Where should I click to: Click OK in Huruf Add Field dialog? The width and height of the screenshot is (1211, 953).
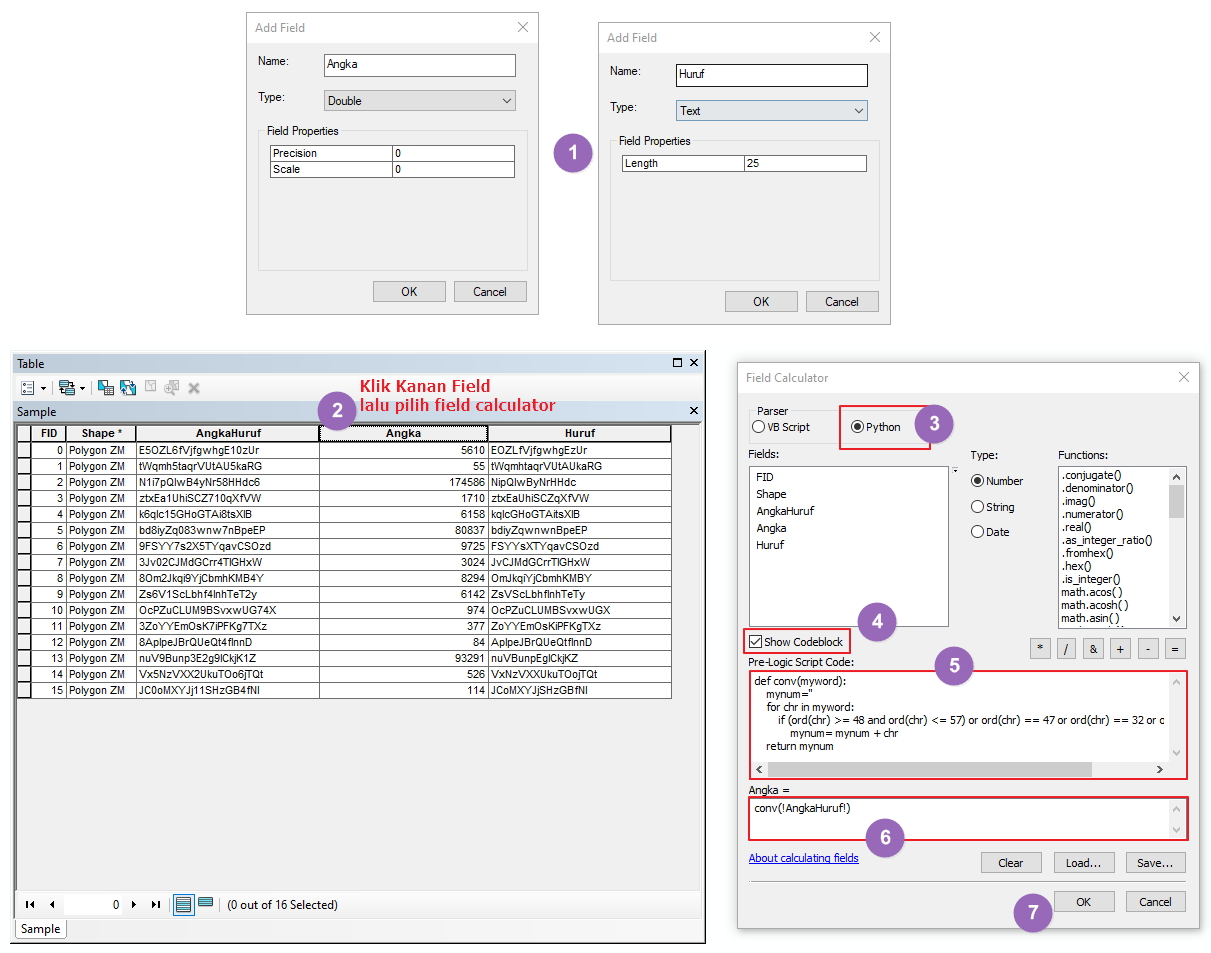[x=761, y=301]
